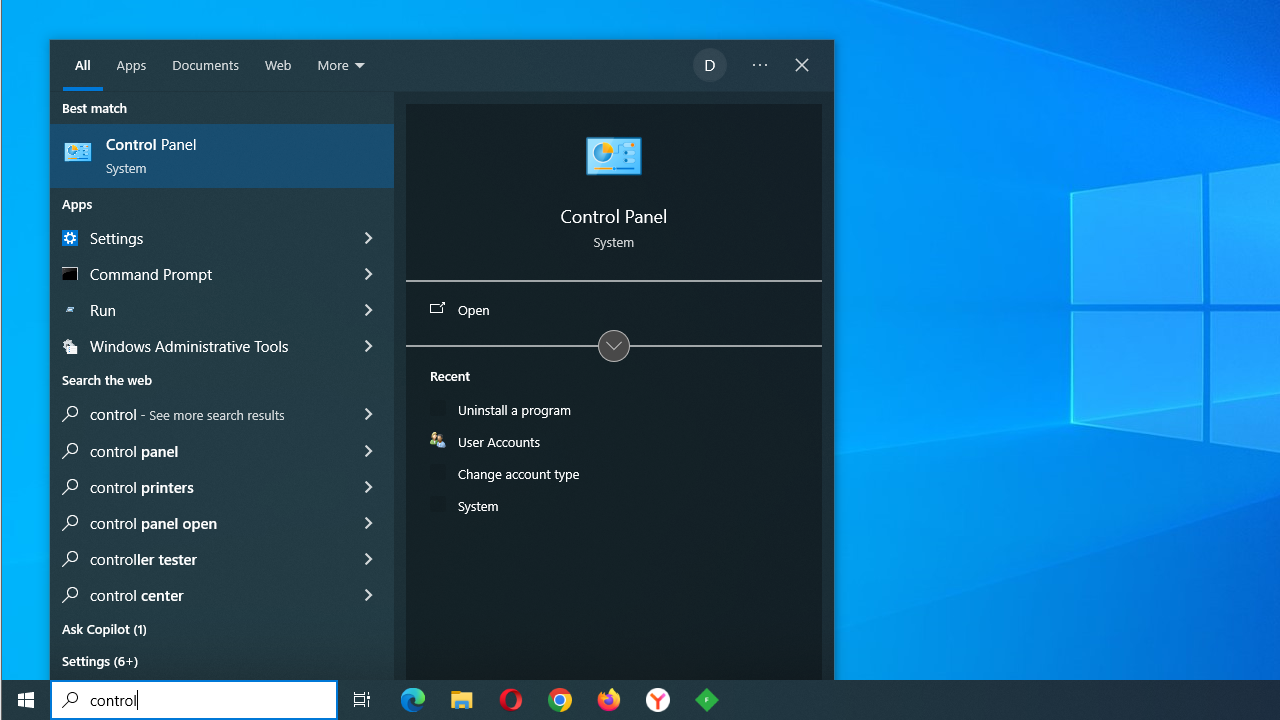Viewport: 1280px width, 720px height.
Task: Open recent item Uninstall a program
Action: pos(514,410)
